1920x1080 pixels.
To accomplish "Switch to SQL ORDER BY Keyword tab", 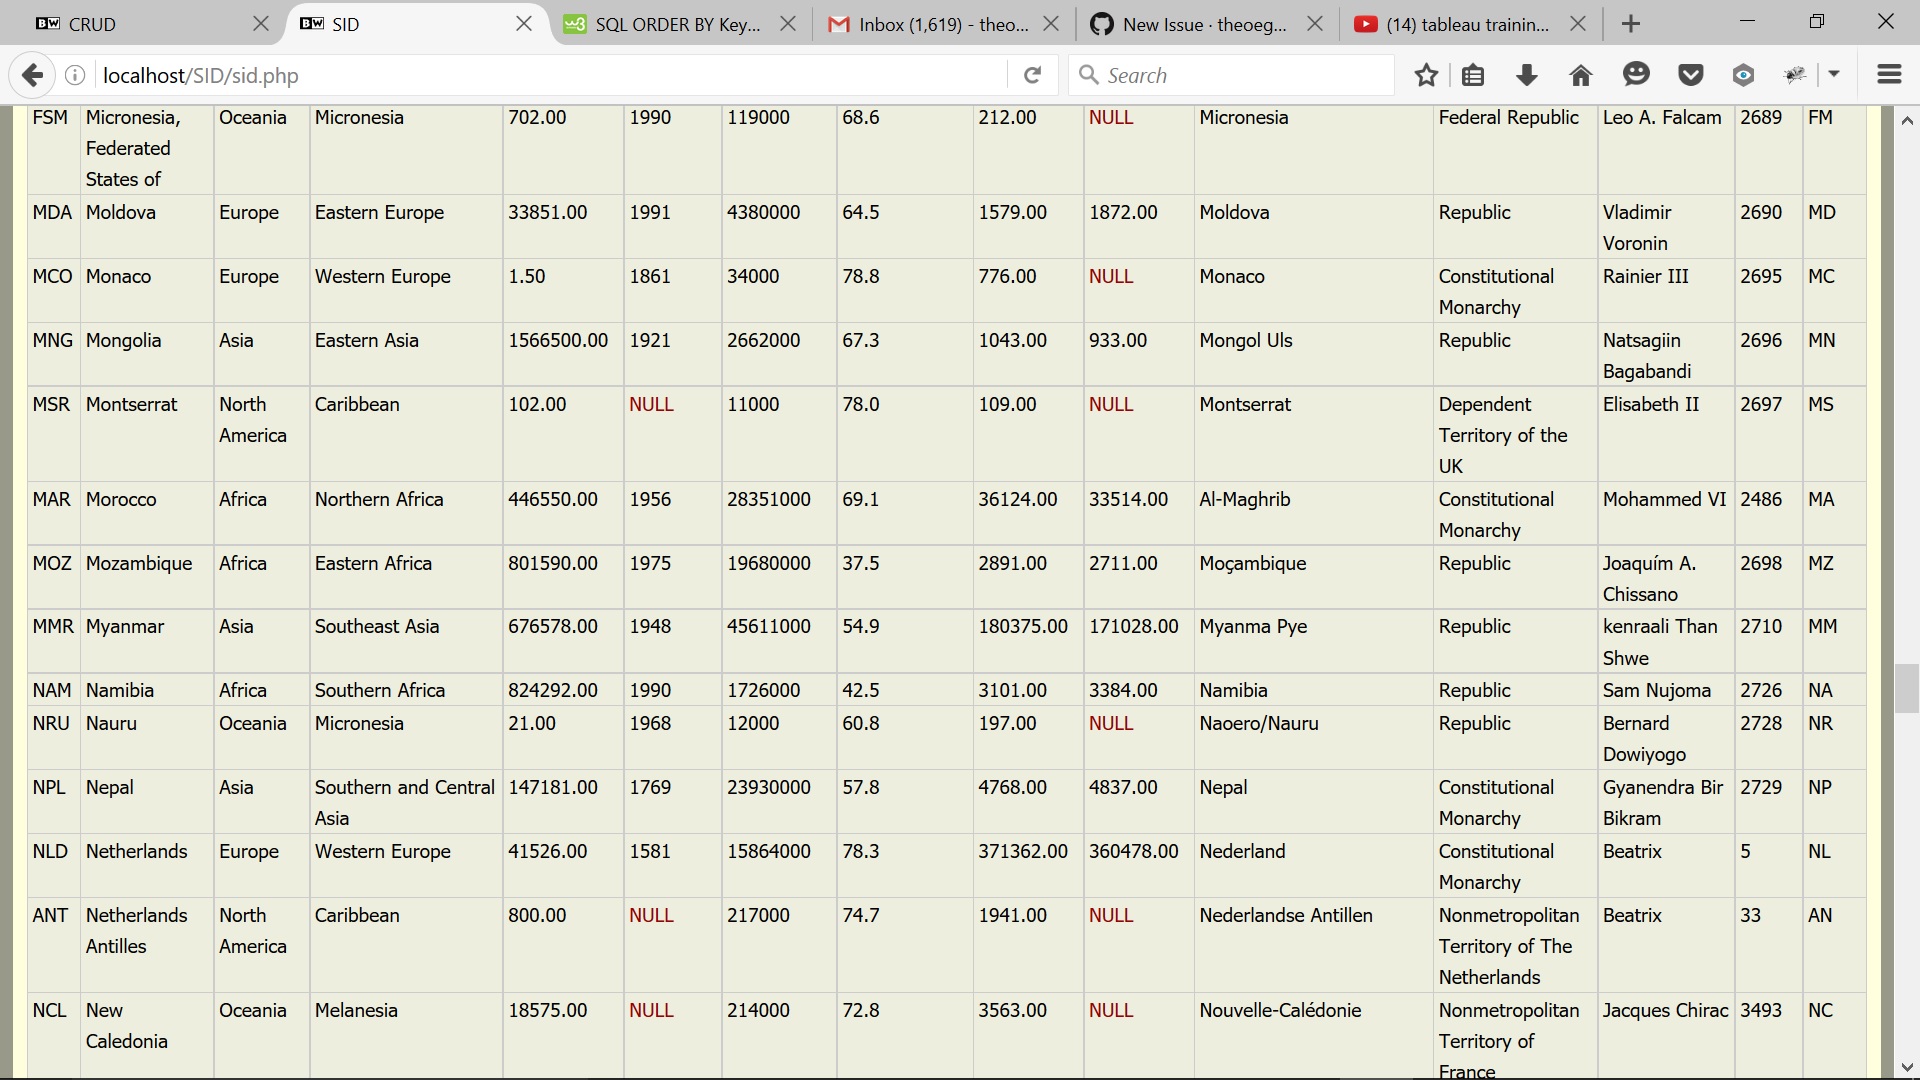I will point(670,24).
